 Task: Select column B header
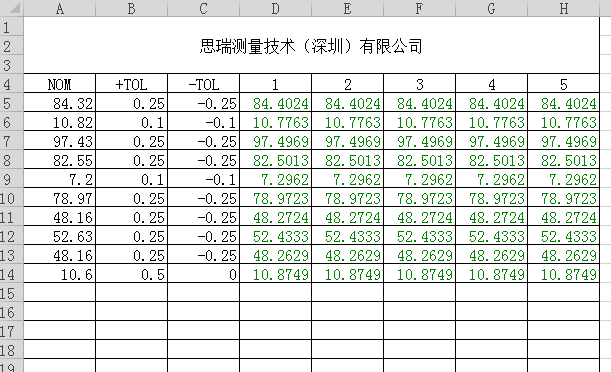point(132,8)
